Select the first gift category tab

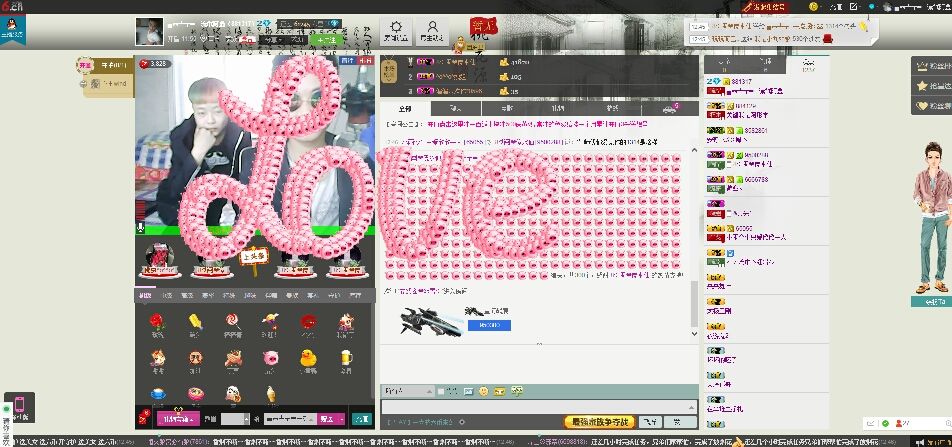point(146,295)
